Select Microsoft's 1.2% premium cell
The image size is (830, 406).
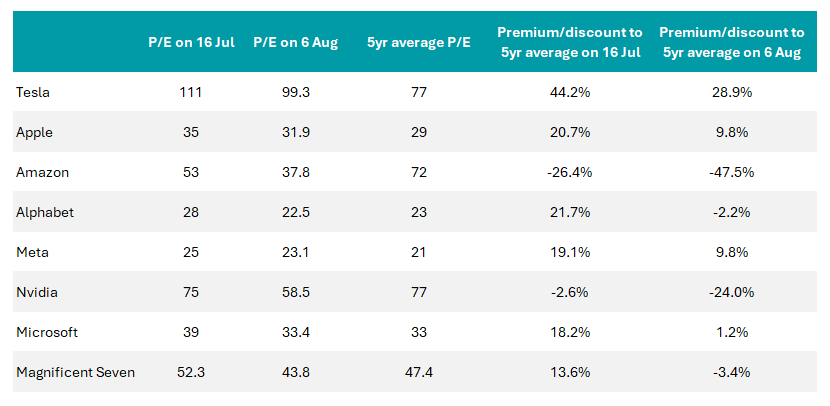pos(731,332)
